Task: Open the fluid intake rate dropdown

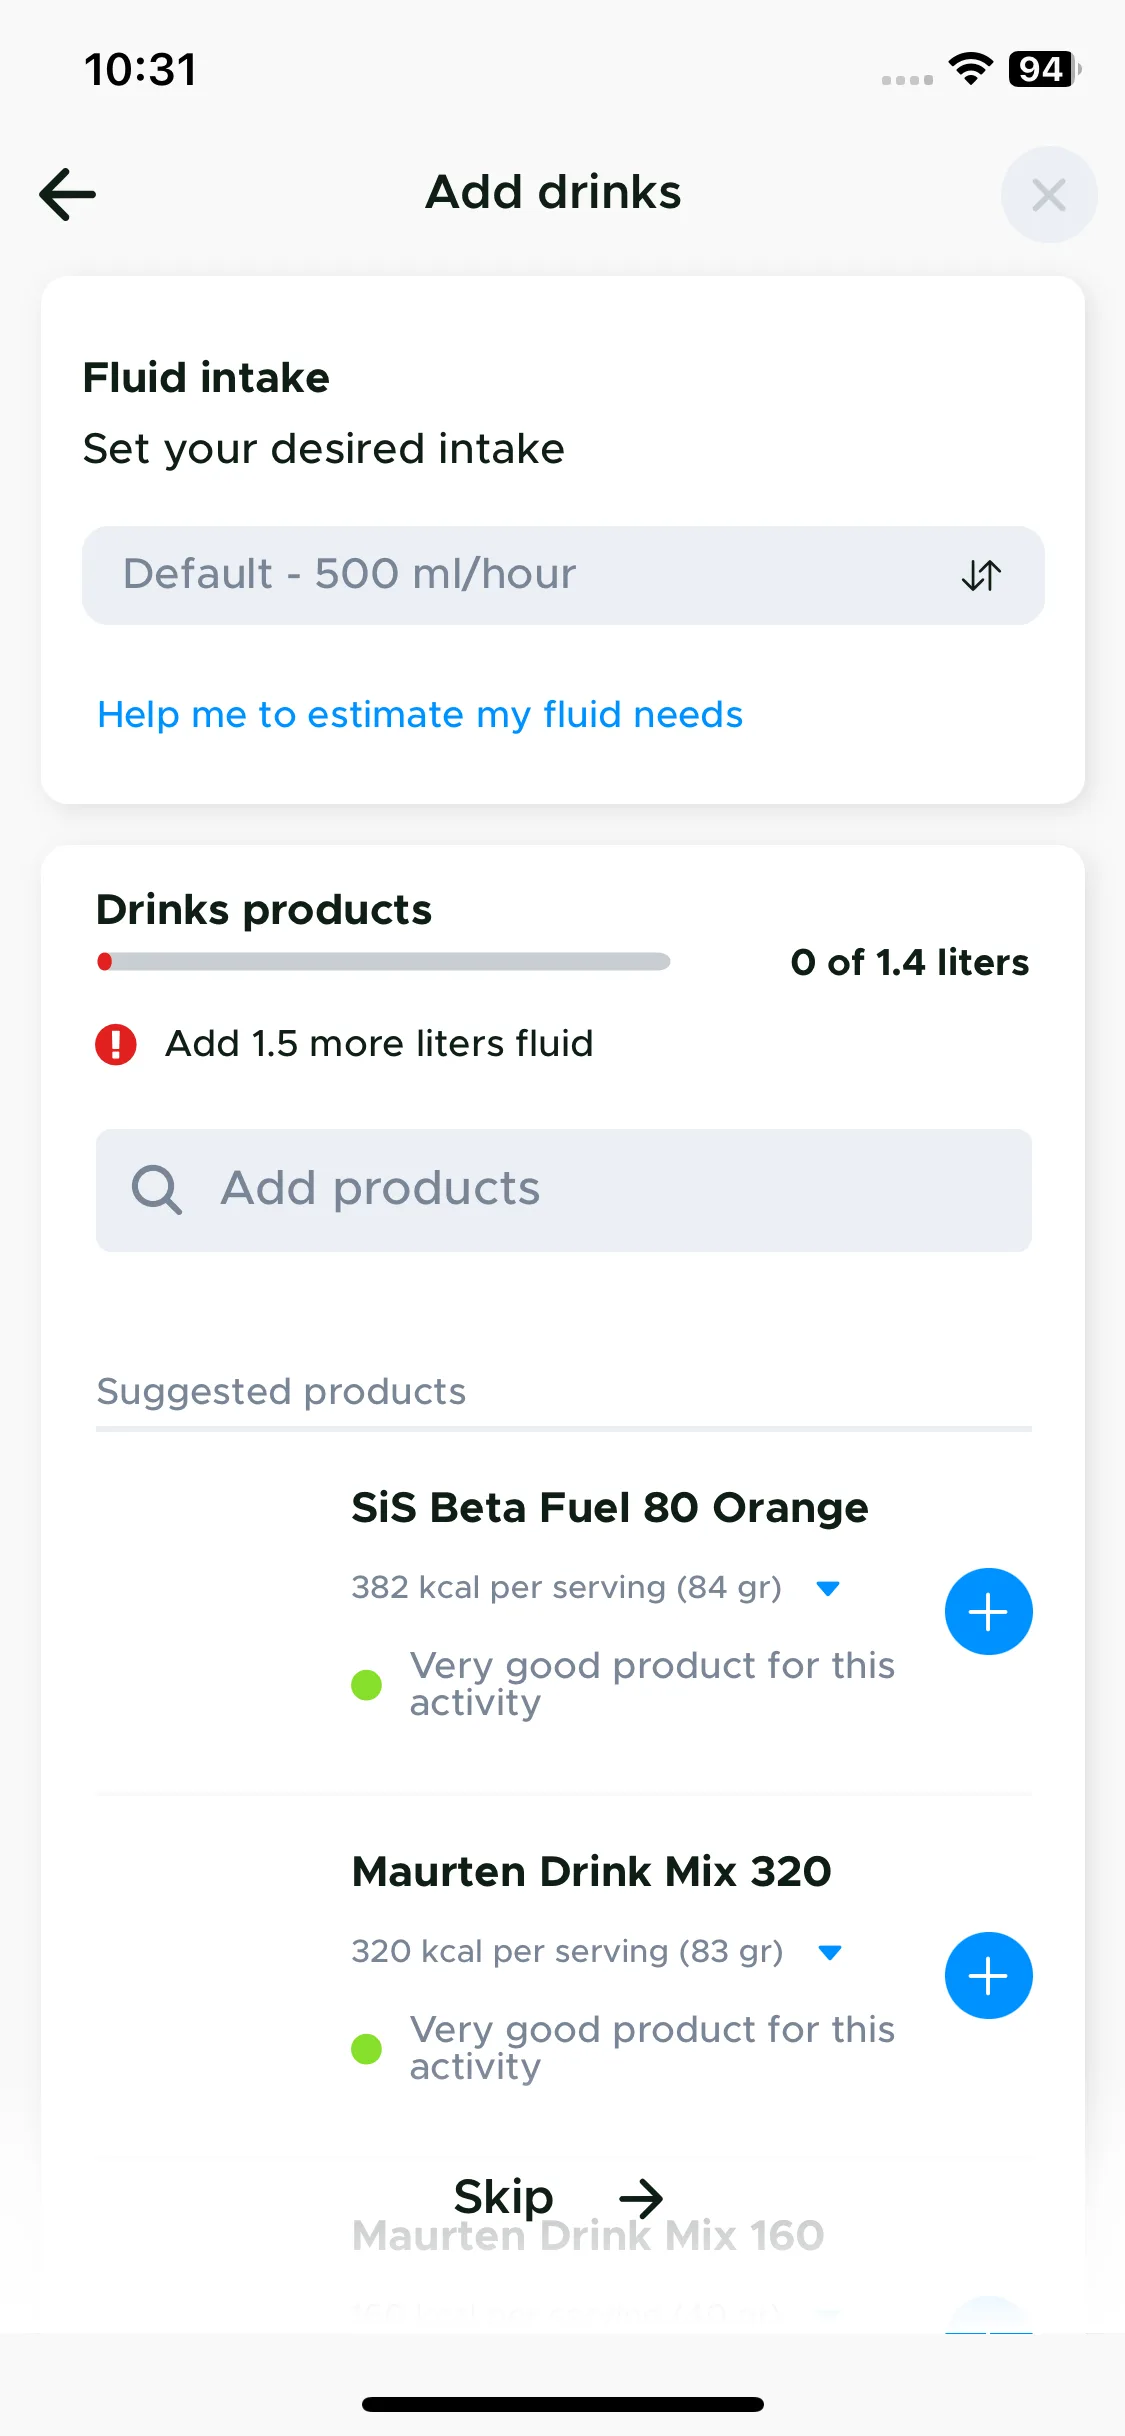Action: (x=563, y=575)
